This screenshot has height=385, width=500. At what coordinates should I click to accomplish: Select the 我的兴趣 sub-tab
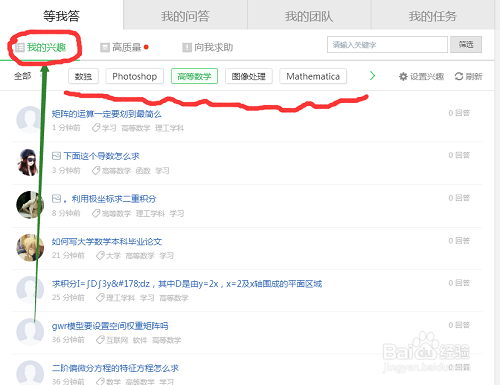(x=41, y=47)
